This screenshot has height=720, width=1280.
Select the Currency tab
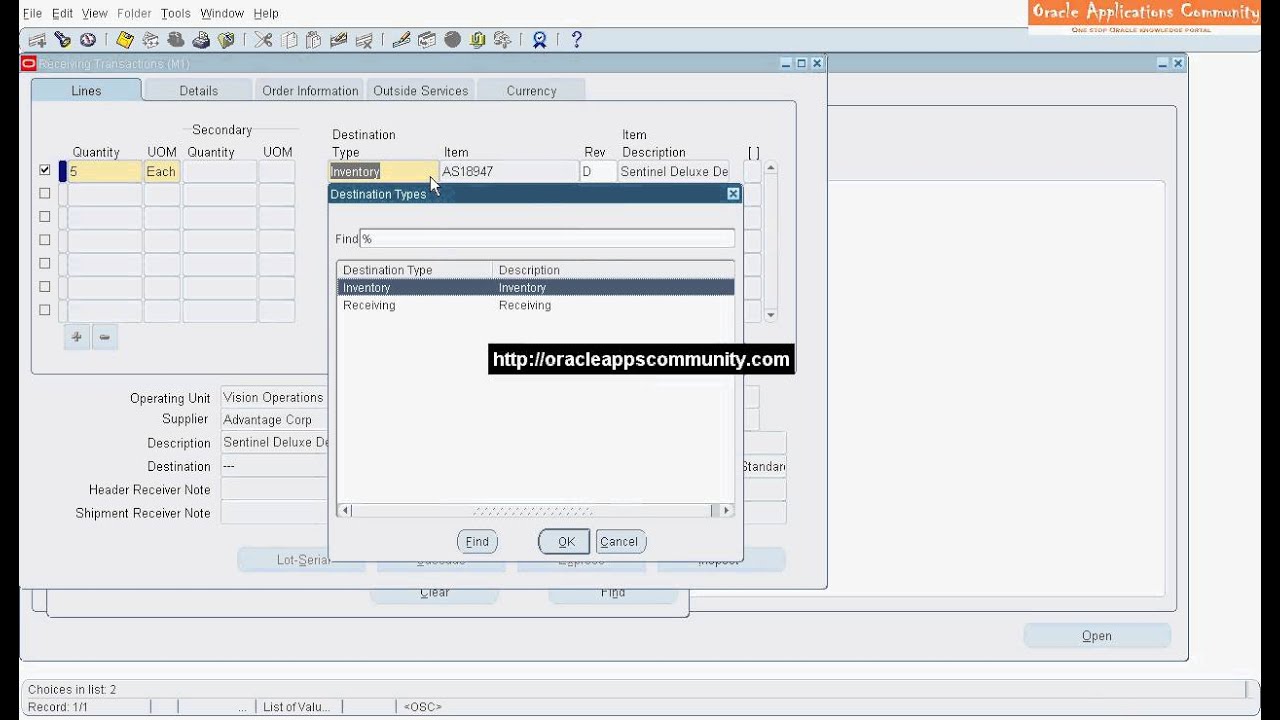coord(531,90)
